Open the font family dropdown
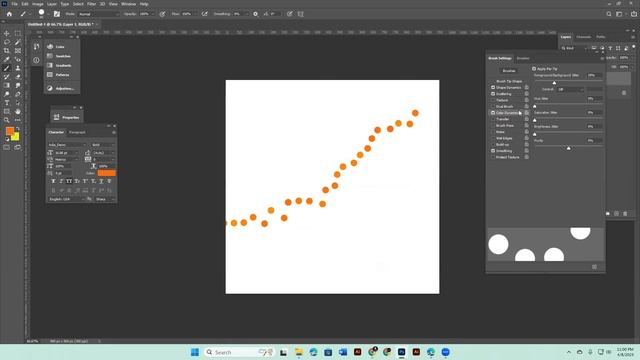 click(x=67, y=145)
